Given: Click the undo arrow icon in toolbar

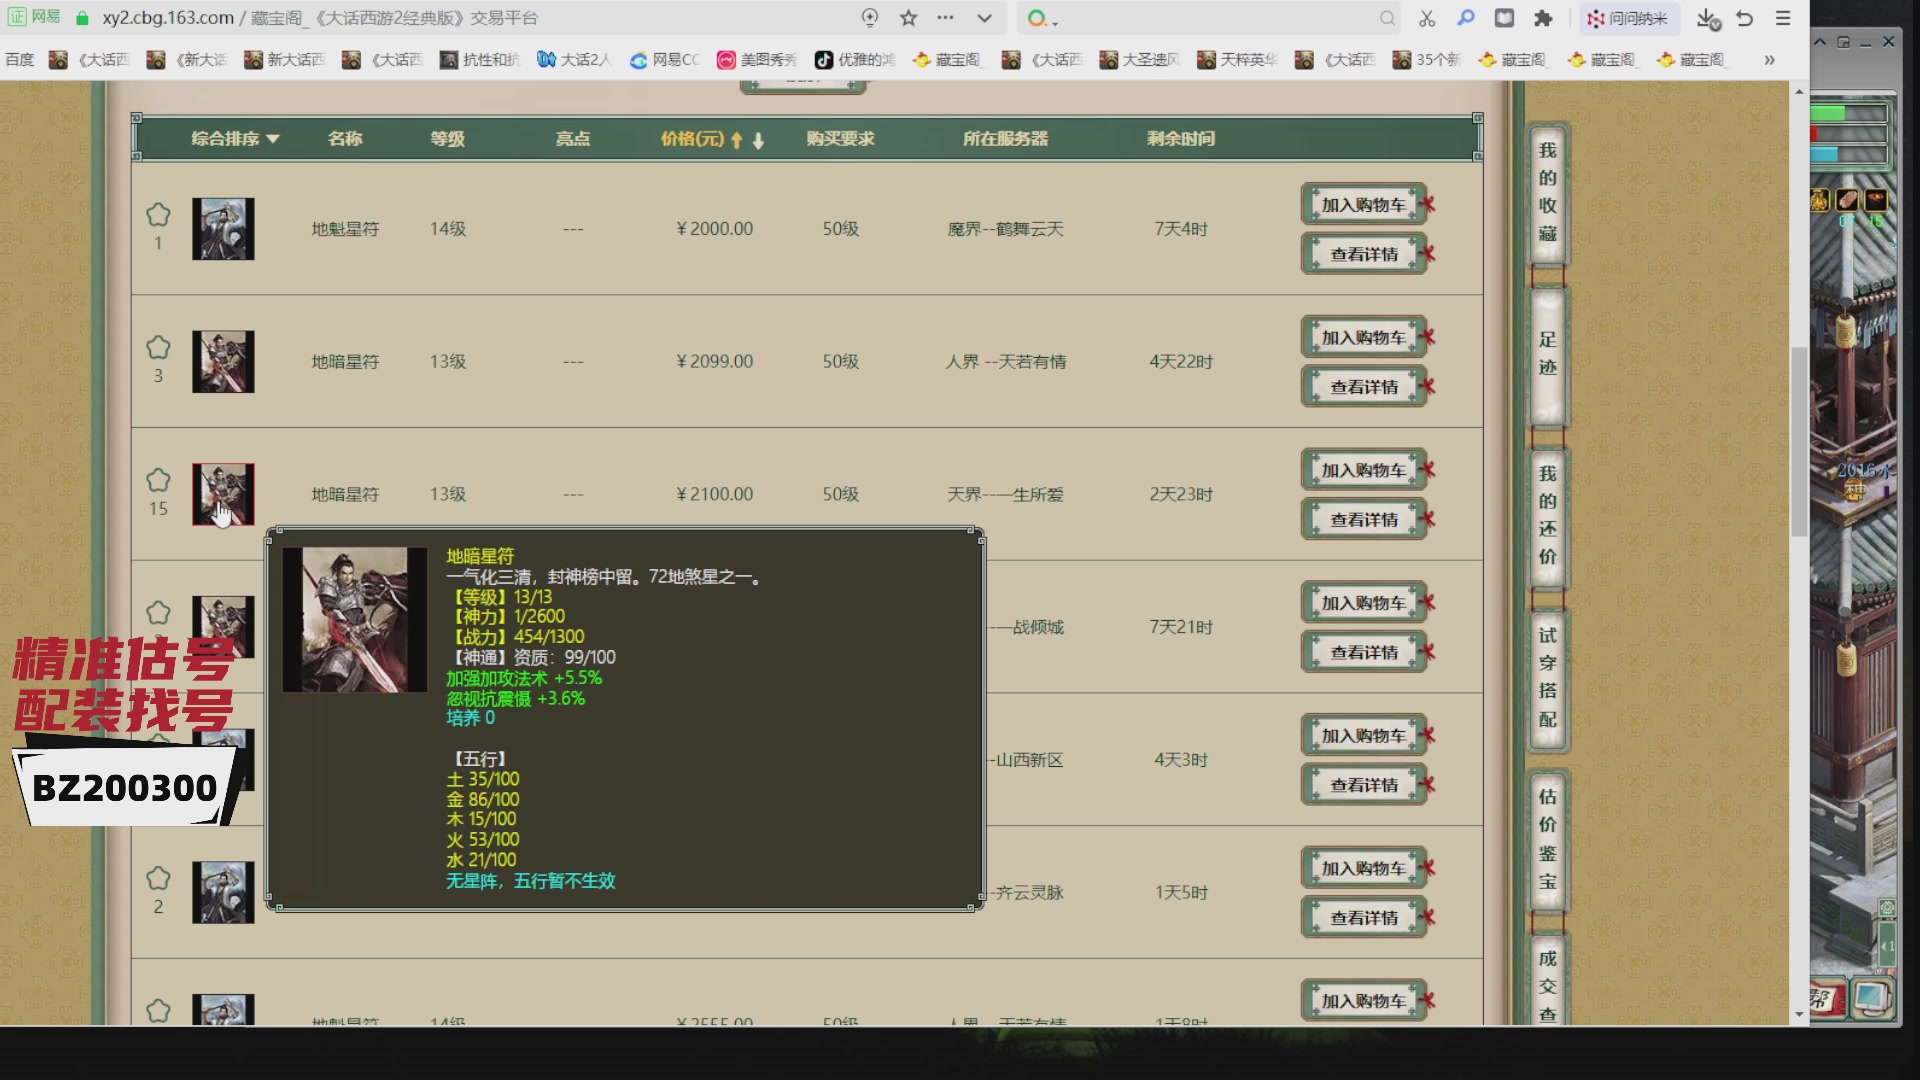Looking at the screenshot, I should tap(1745, 18).
